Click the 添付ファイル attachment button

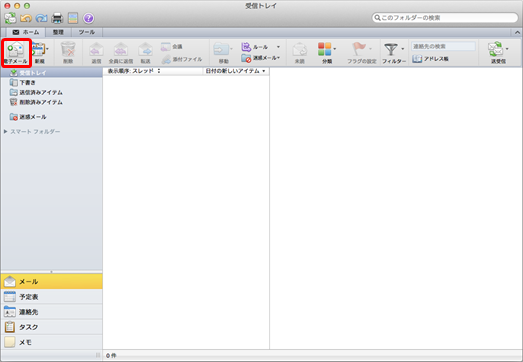coord(182,59)
